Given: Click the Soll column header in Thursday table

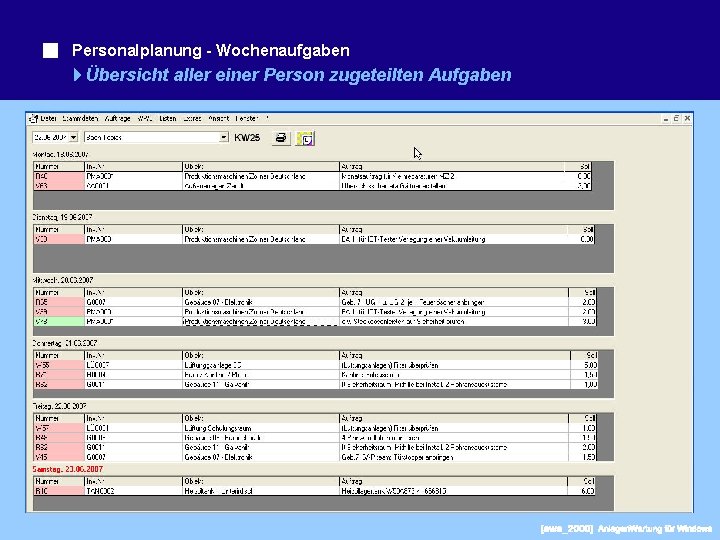Looking at the screenshot, I should point(584,355).
